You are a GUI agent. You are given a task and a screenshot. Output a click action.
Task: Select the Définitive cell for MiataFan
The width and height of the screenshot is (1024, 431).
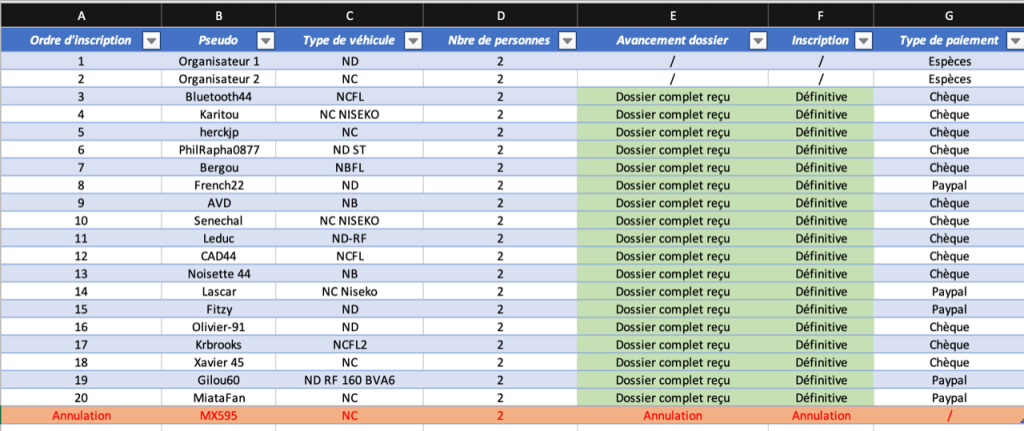pos(821,398)
